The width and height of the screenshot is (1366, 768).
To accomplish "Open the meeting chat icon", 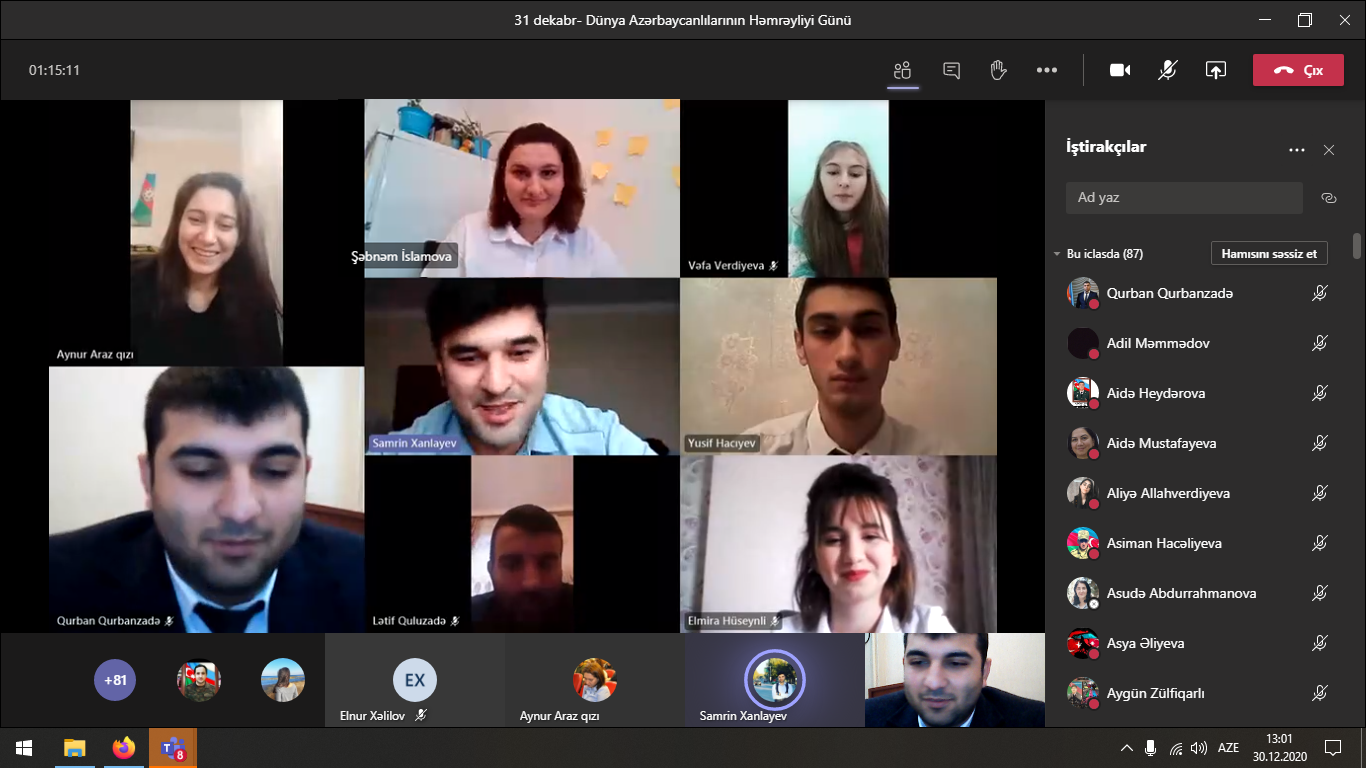I will [x=951, y=70].
